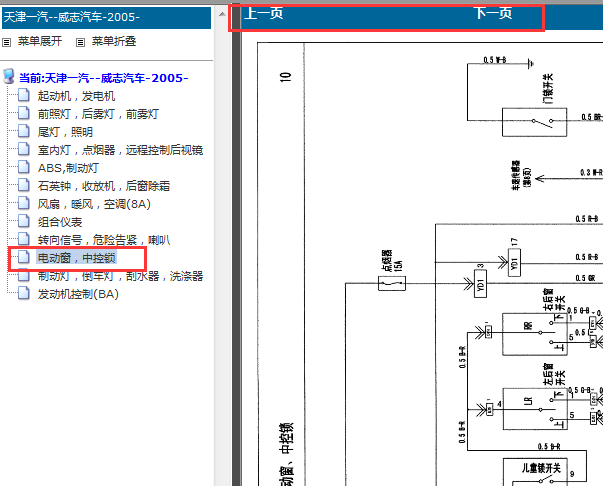Open 起动机，发电机 diagram
Image resolution: width=603 pixels, height=486 pixels.
(x=76, y=96)
